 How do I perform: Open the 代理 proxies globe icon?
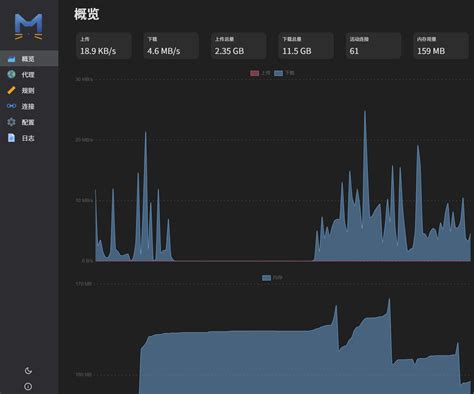click(12, 74)
